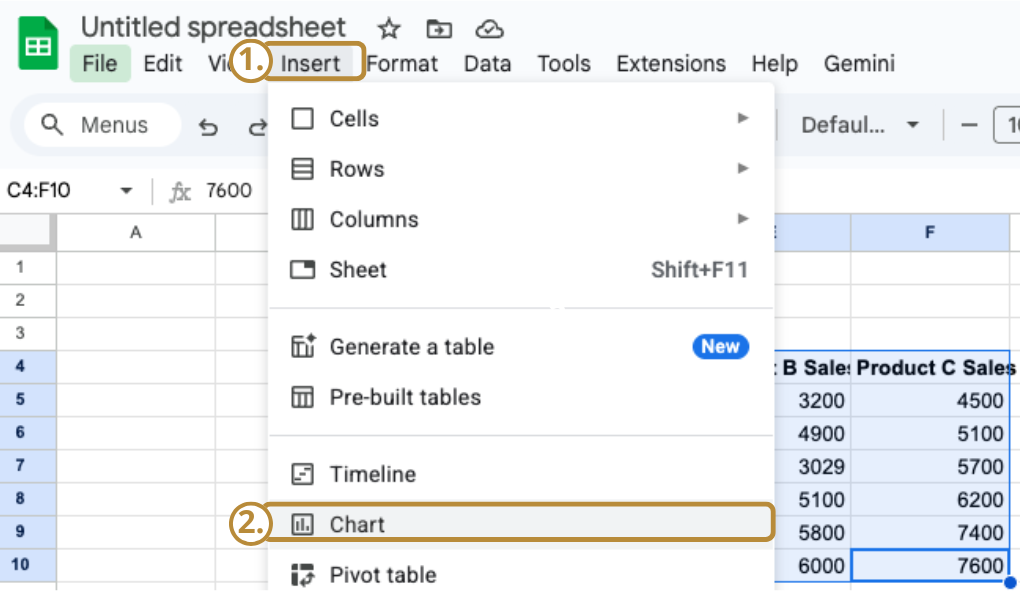Screen dimensions: 1020x598
Task: Open the Default font dropdown
Action: pos(859,125)
